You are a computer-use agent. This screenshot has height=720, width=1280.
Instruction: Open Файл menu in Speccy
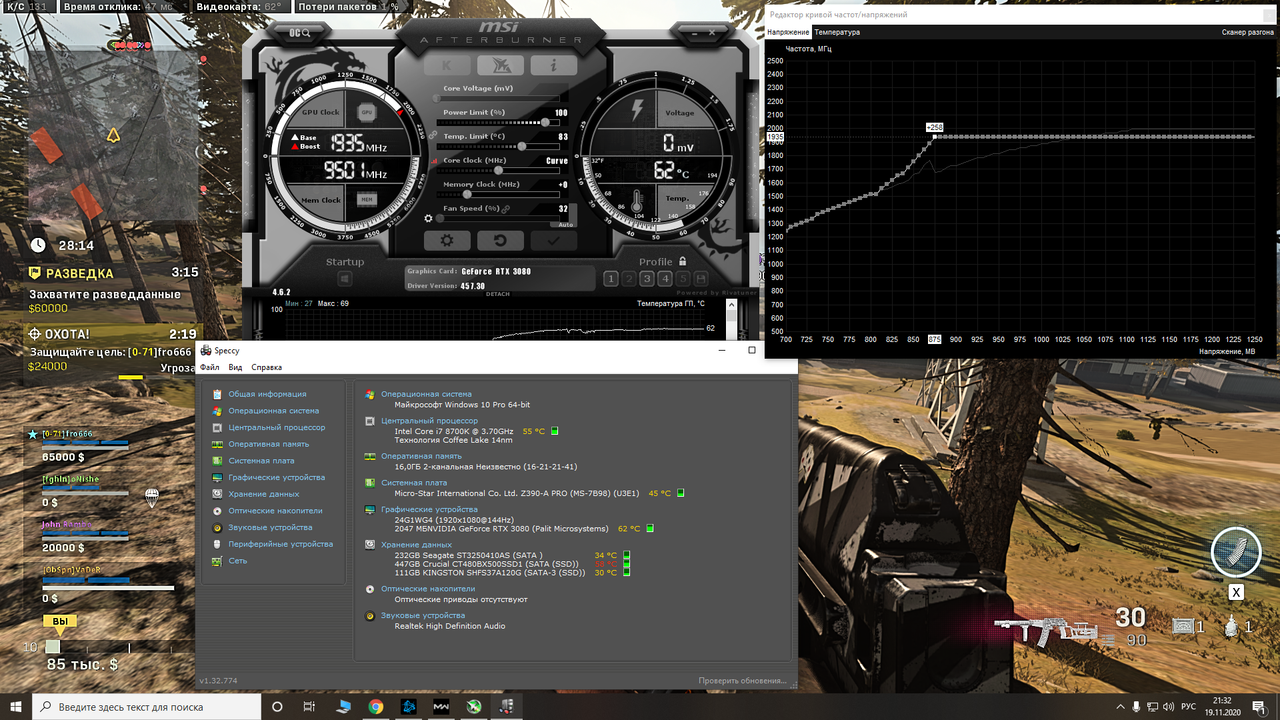point(209,367)
